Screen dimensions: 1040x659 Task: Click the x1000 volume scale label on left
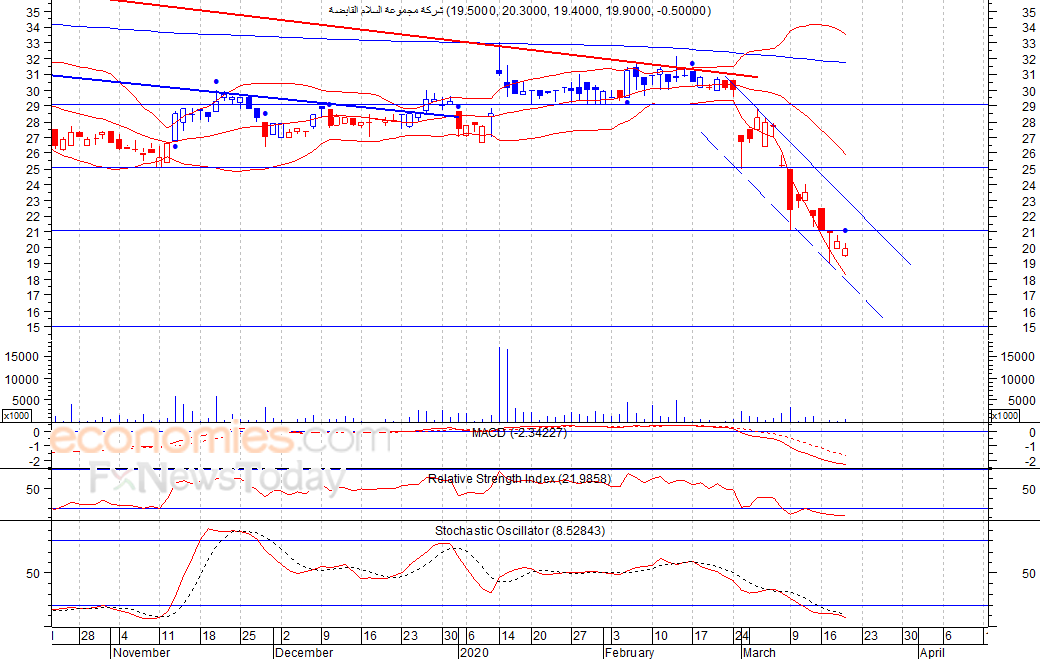click(x=16, y=415)
